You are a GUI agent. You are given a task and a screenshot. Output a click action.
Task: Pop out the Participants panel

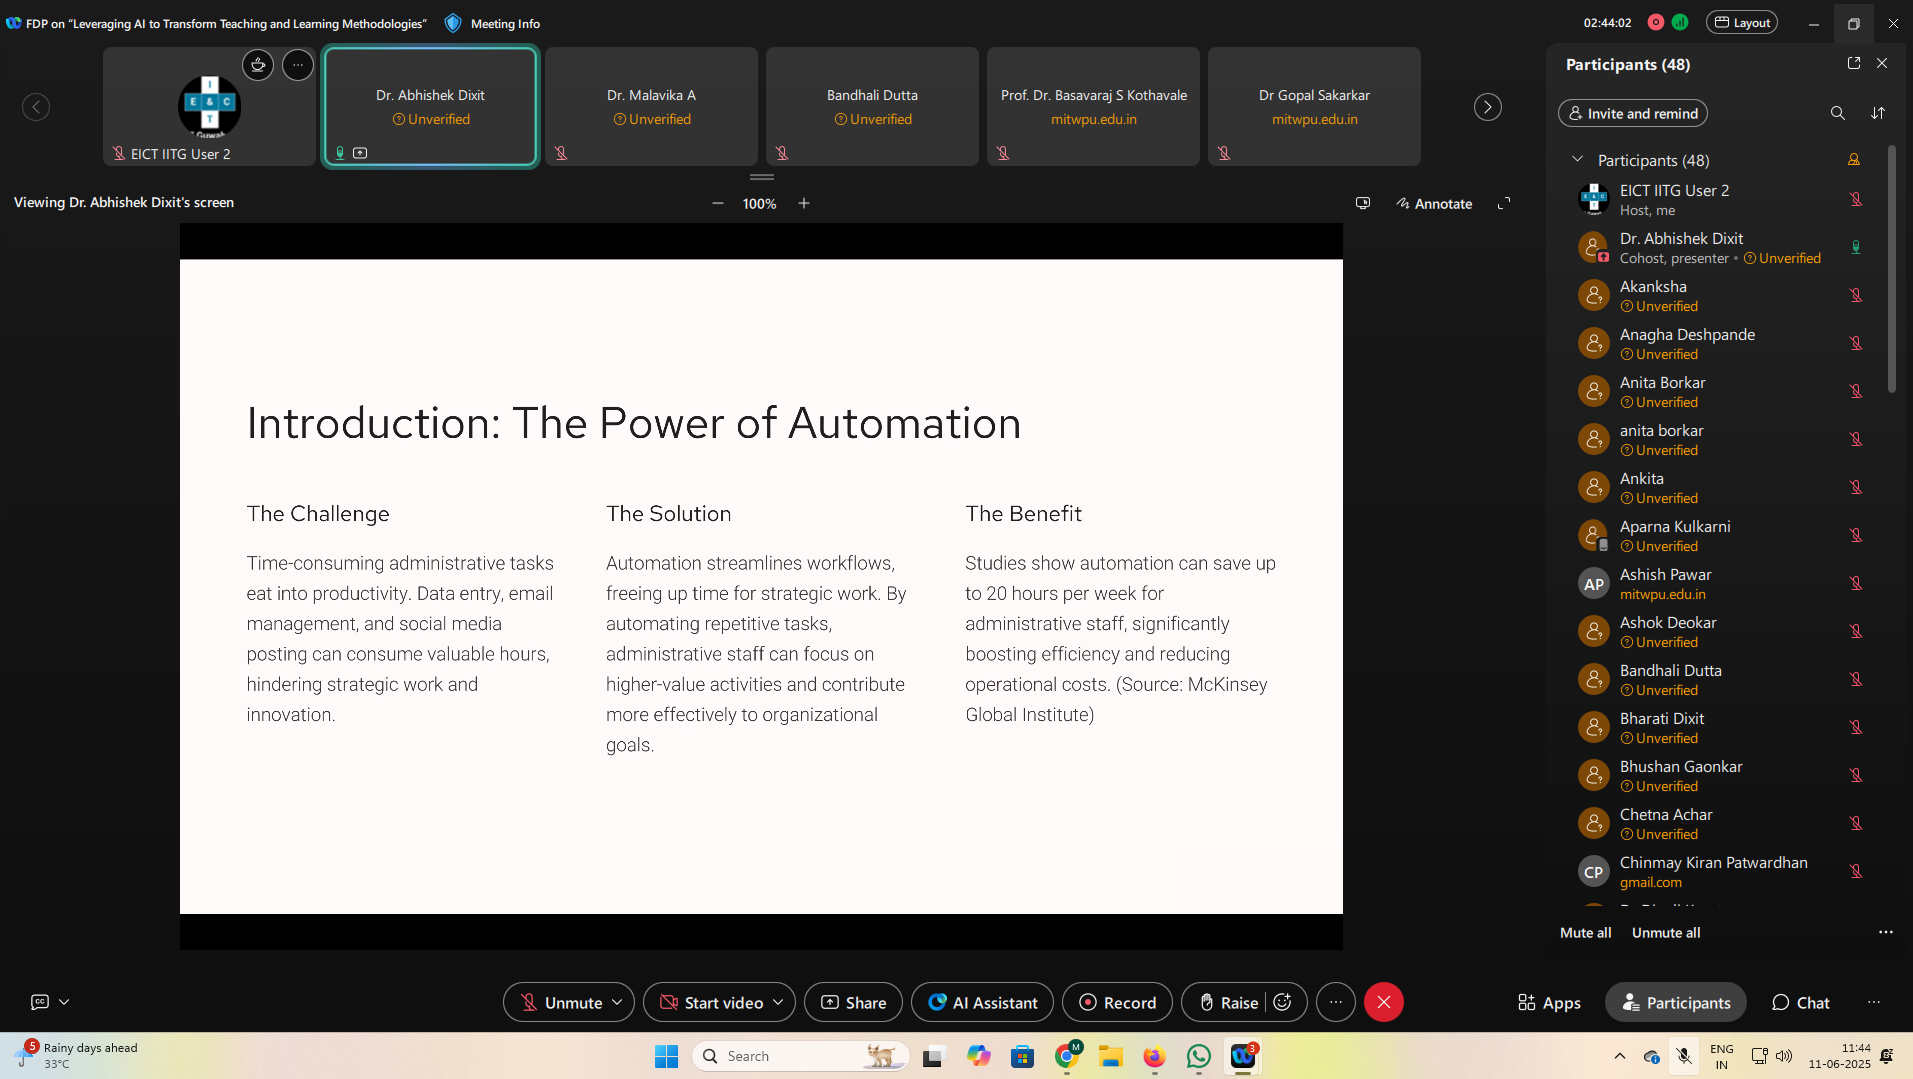click(1853, 63)
